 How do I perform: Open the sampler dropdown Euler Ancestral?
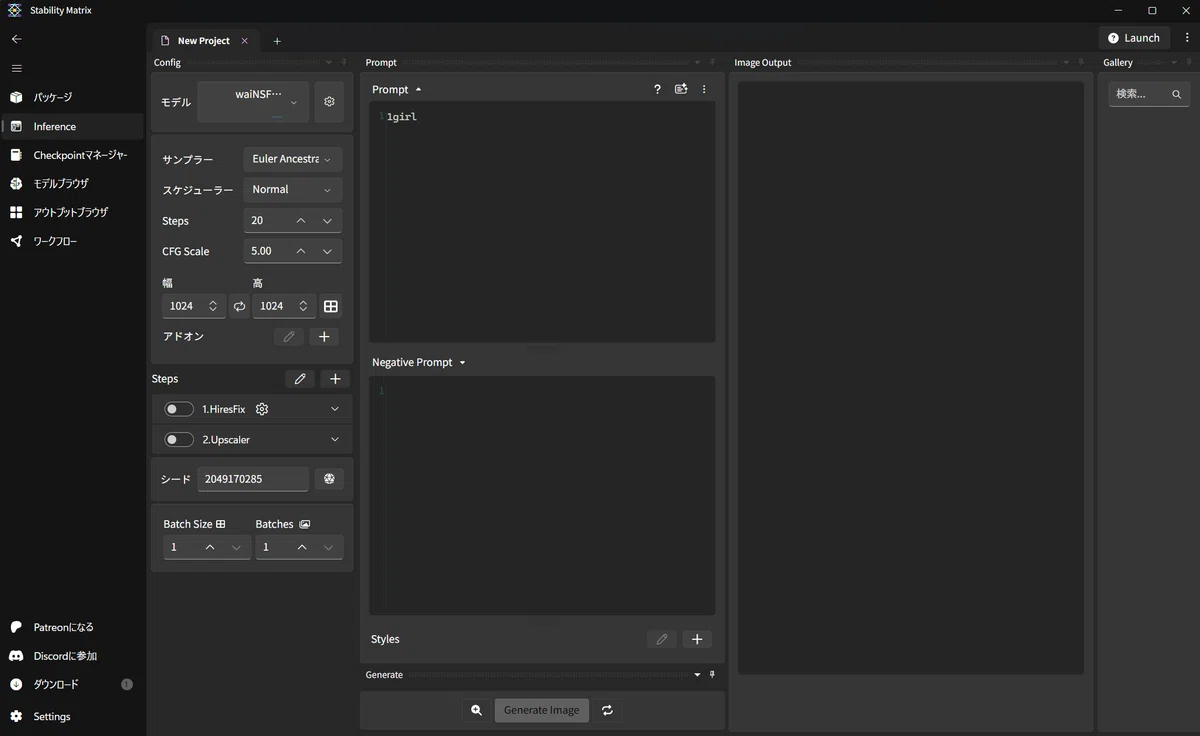(x=292, y=159)
